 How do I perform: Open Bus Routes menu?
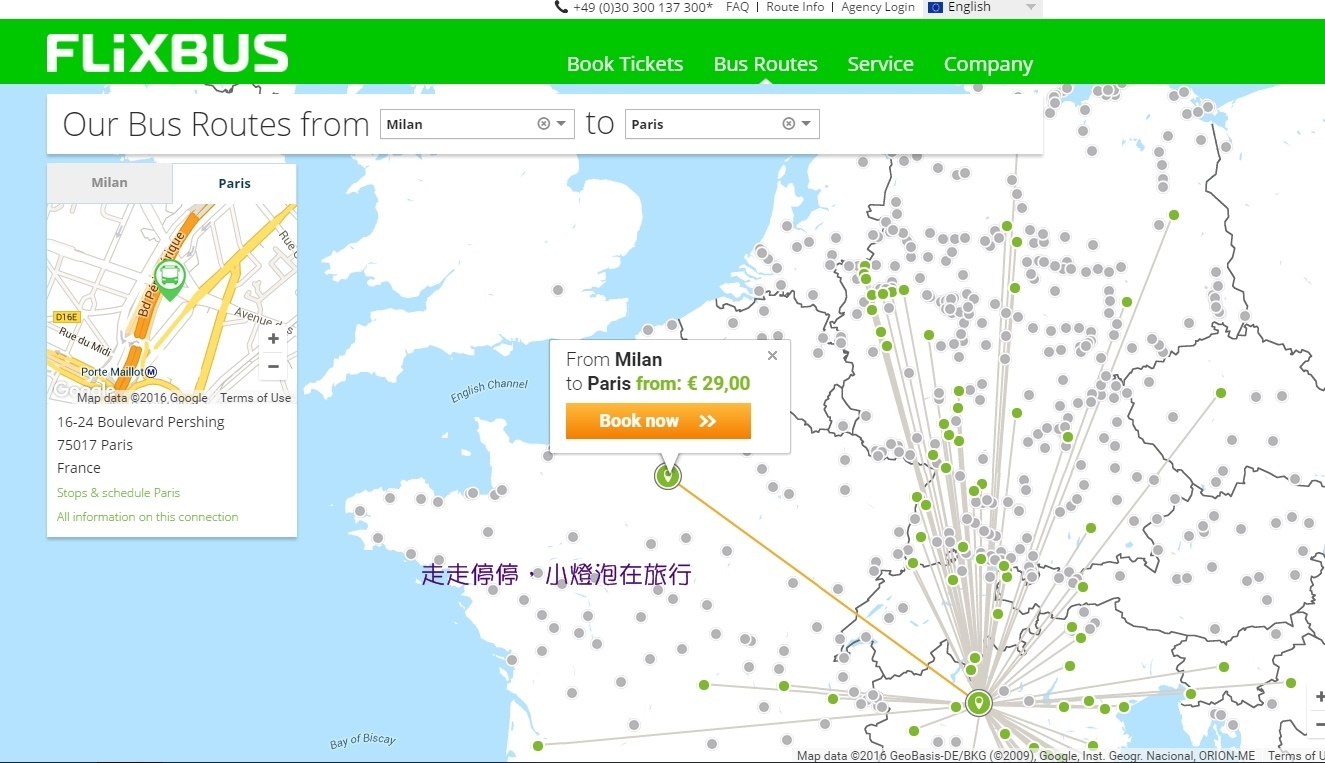click(766, 64)
